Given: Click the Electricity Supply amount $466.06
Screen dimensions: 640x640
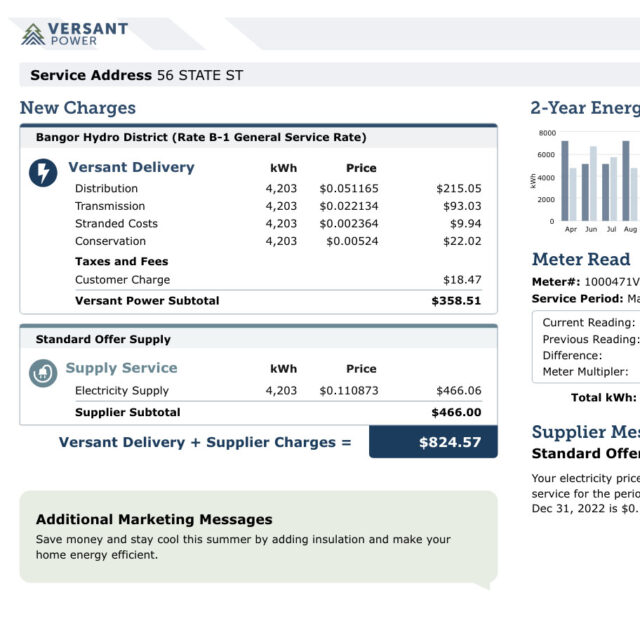Looking at the screenshot, I should tap(458, 391).
